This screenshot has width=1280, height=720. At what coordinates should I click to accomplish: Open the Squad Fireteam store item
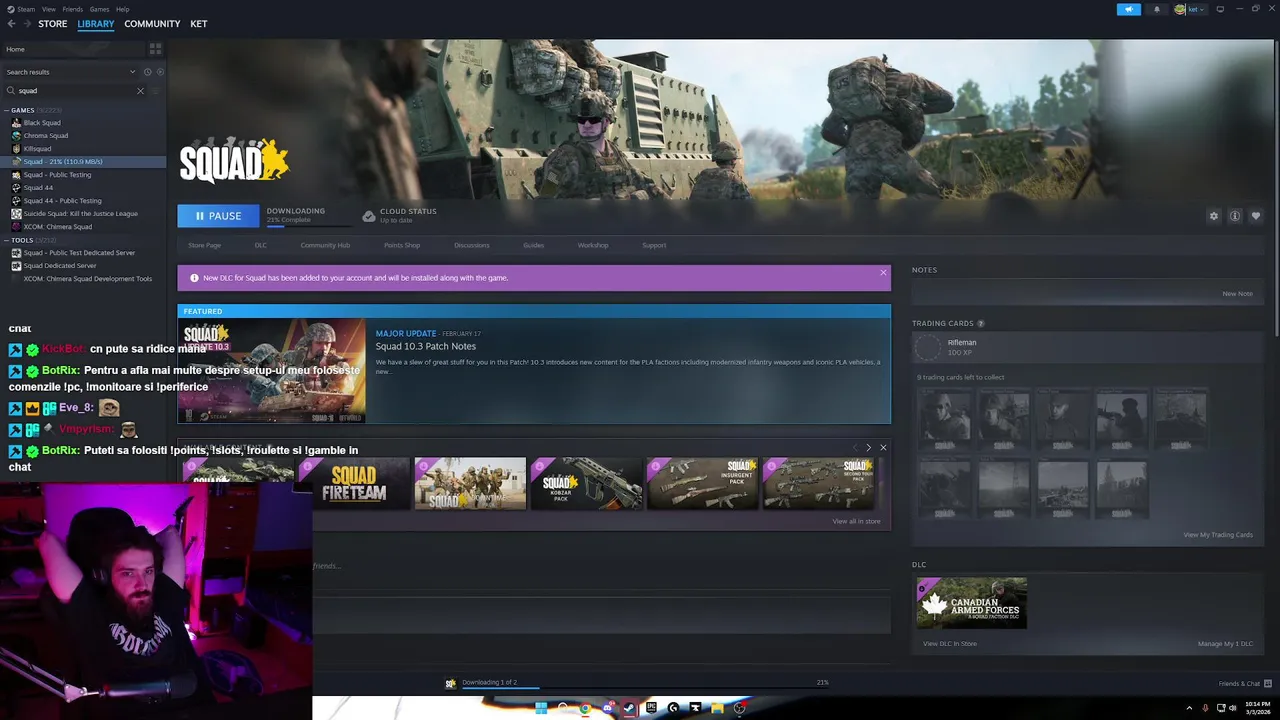354,483
